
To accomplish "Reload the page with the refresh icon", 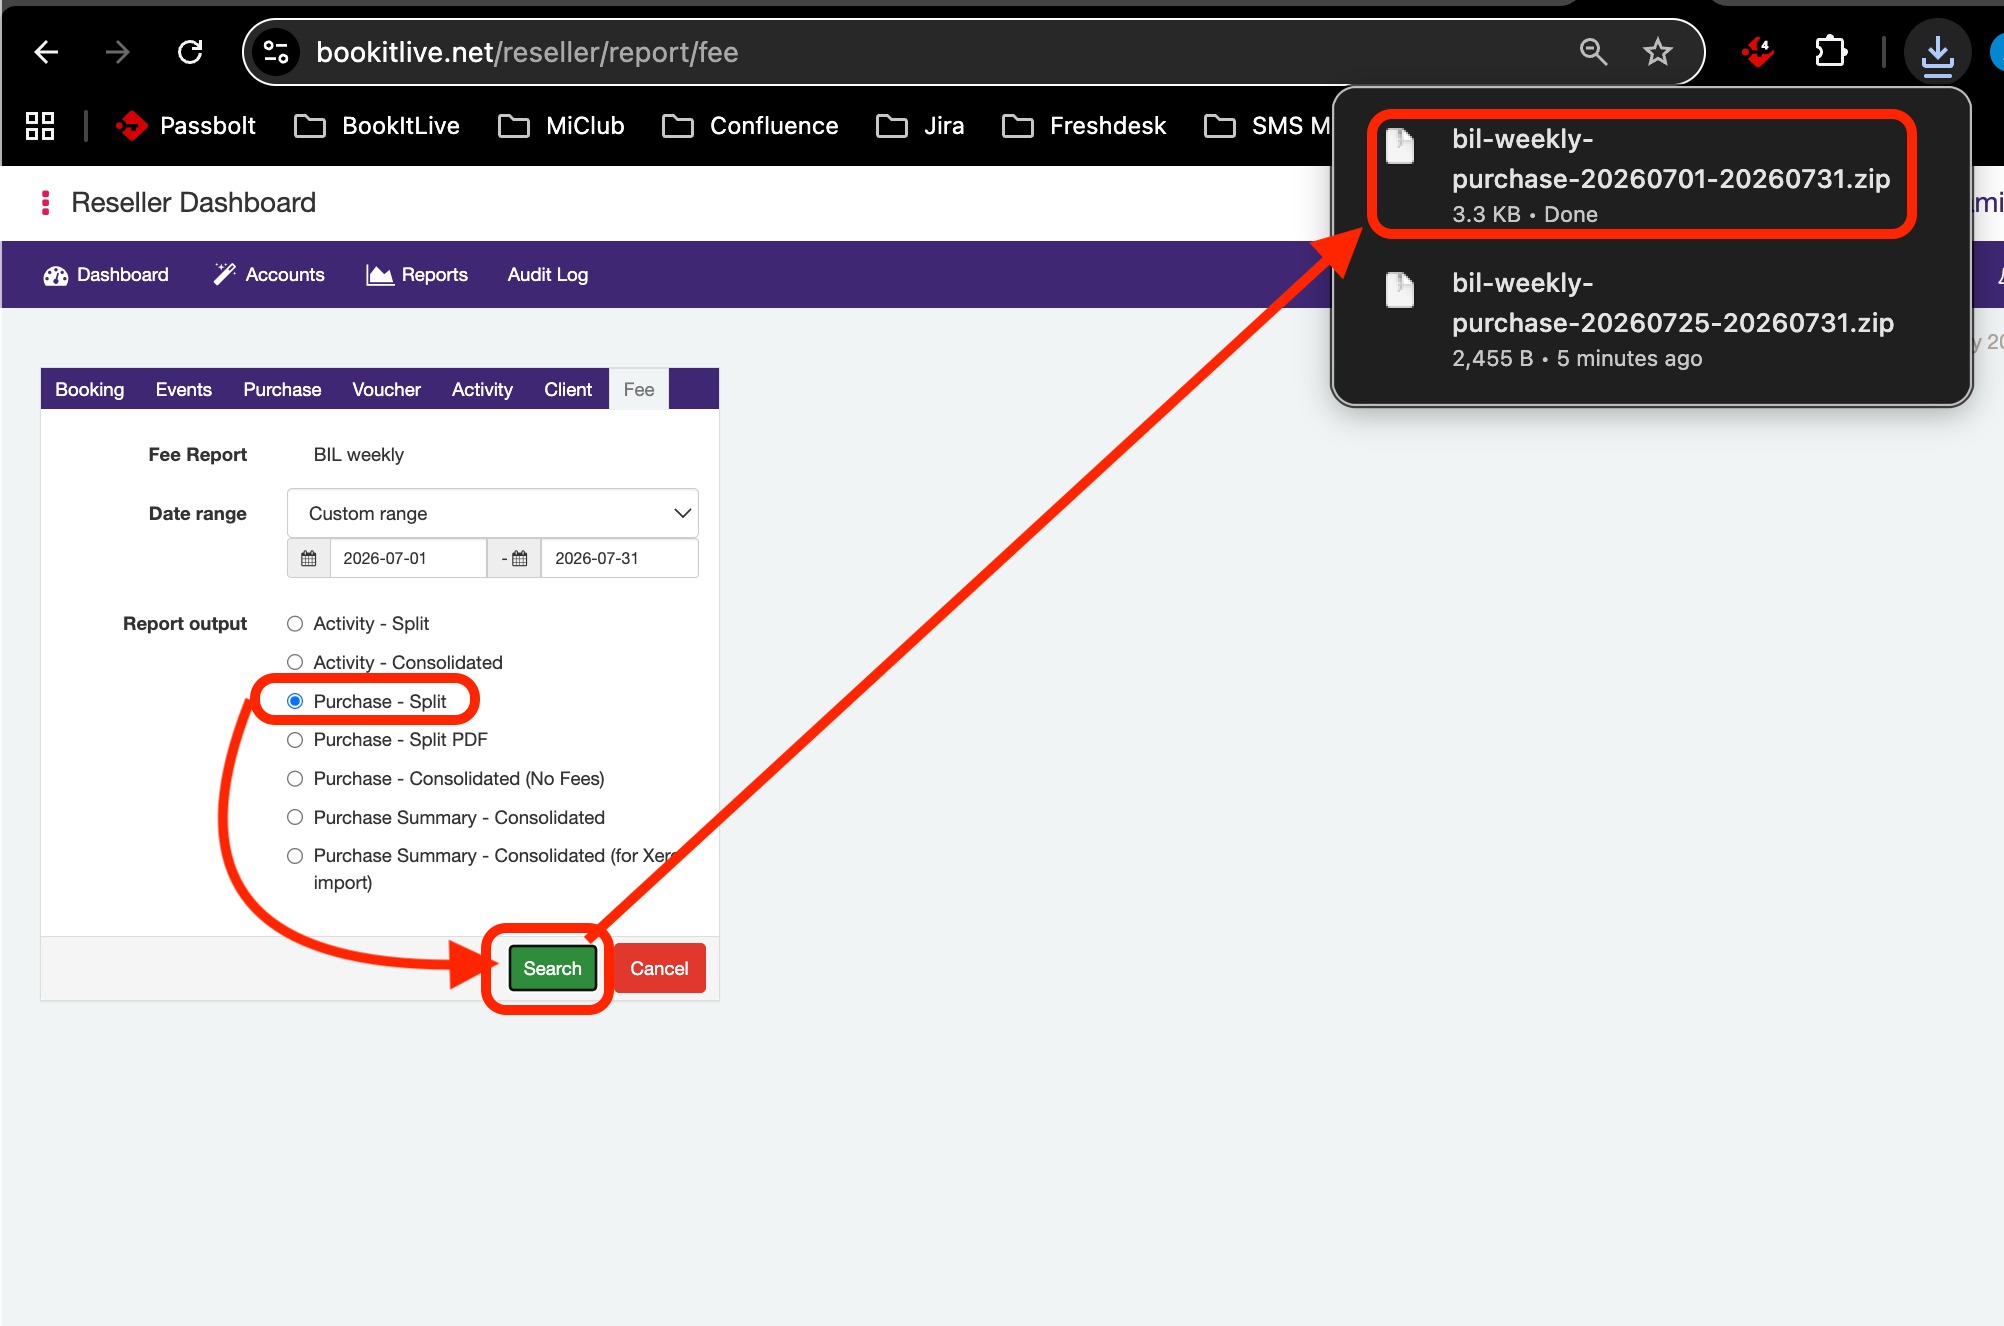I will click(x=190, y=52).
